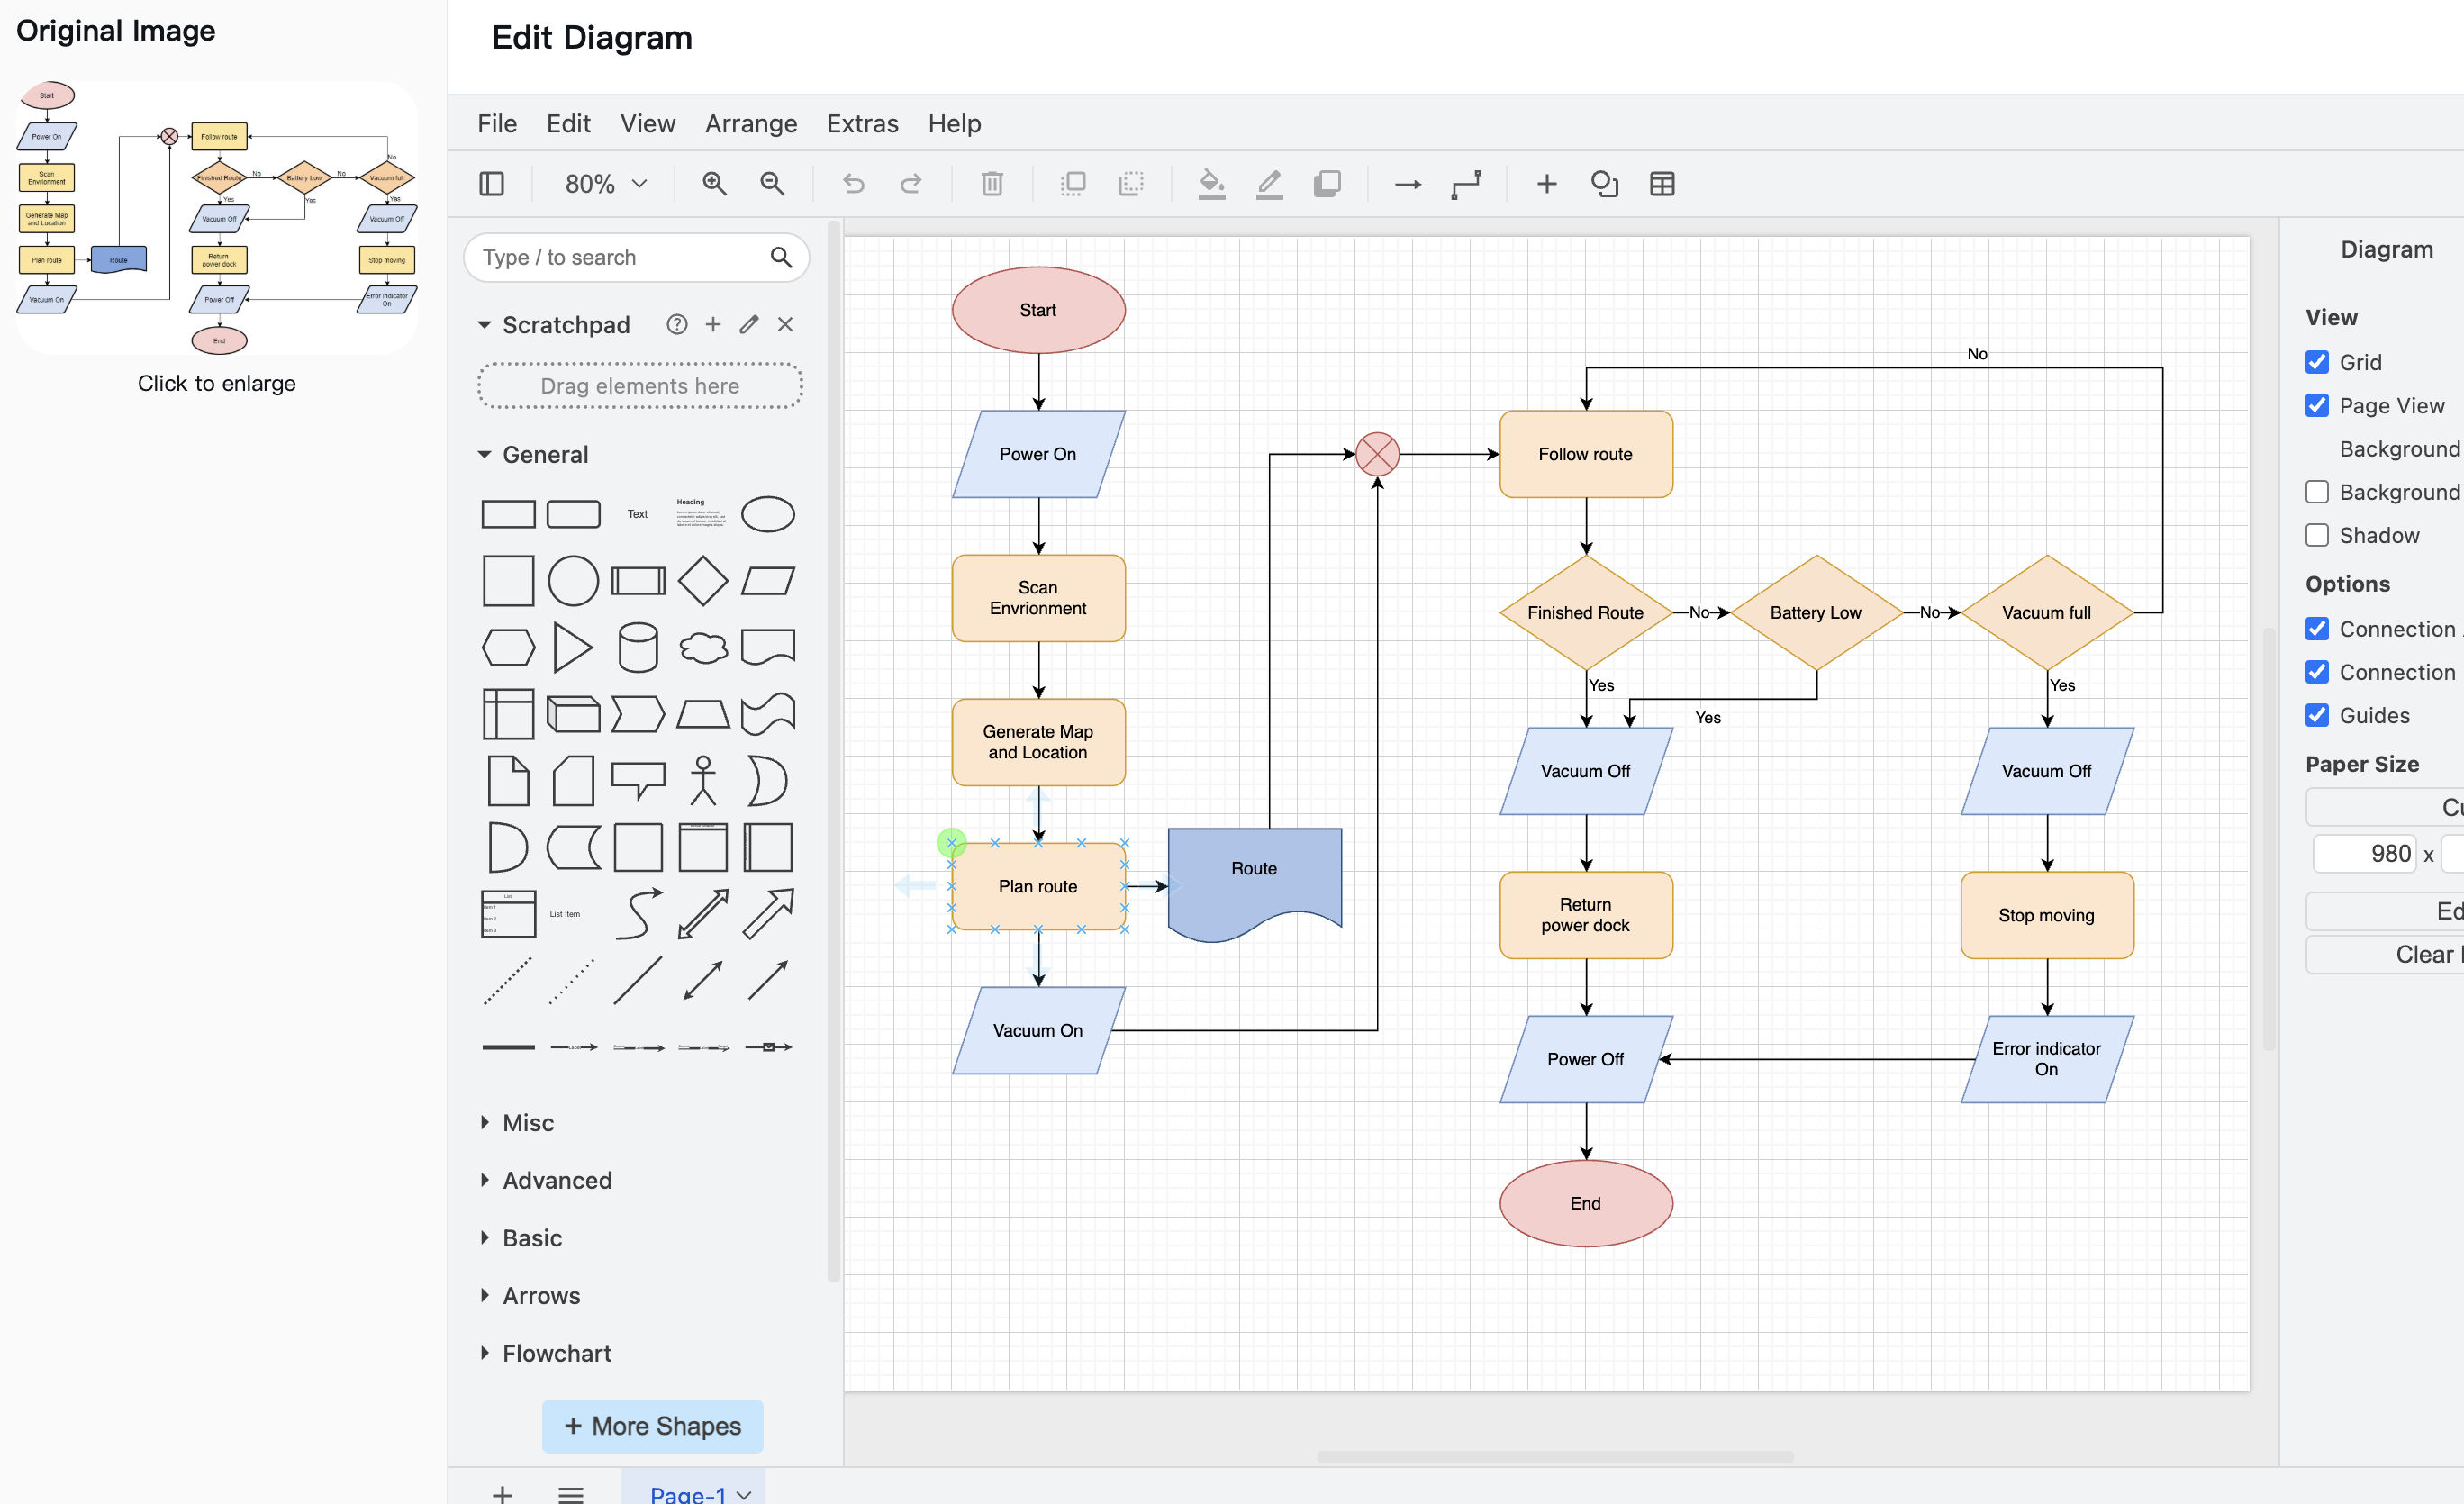Expand the Flowchart shapes section
The image size is (2464, 1504).
tap(556, 1353)
